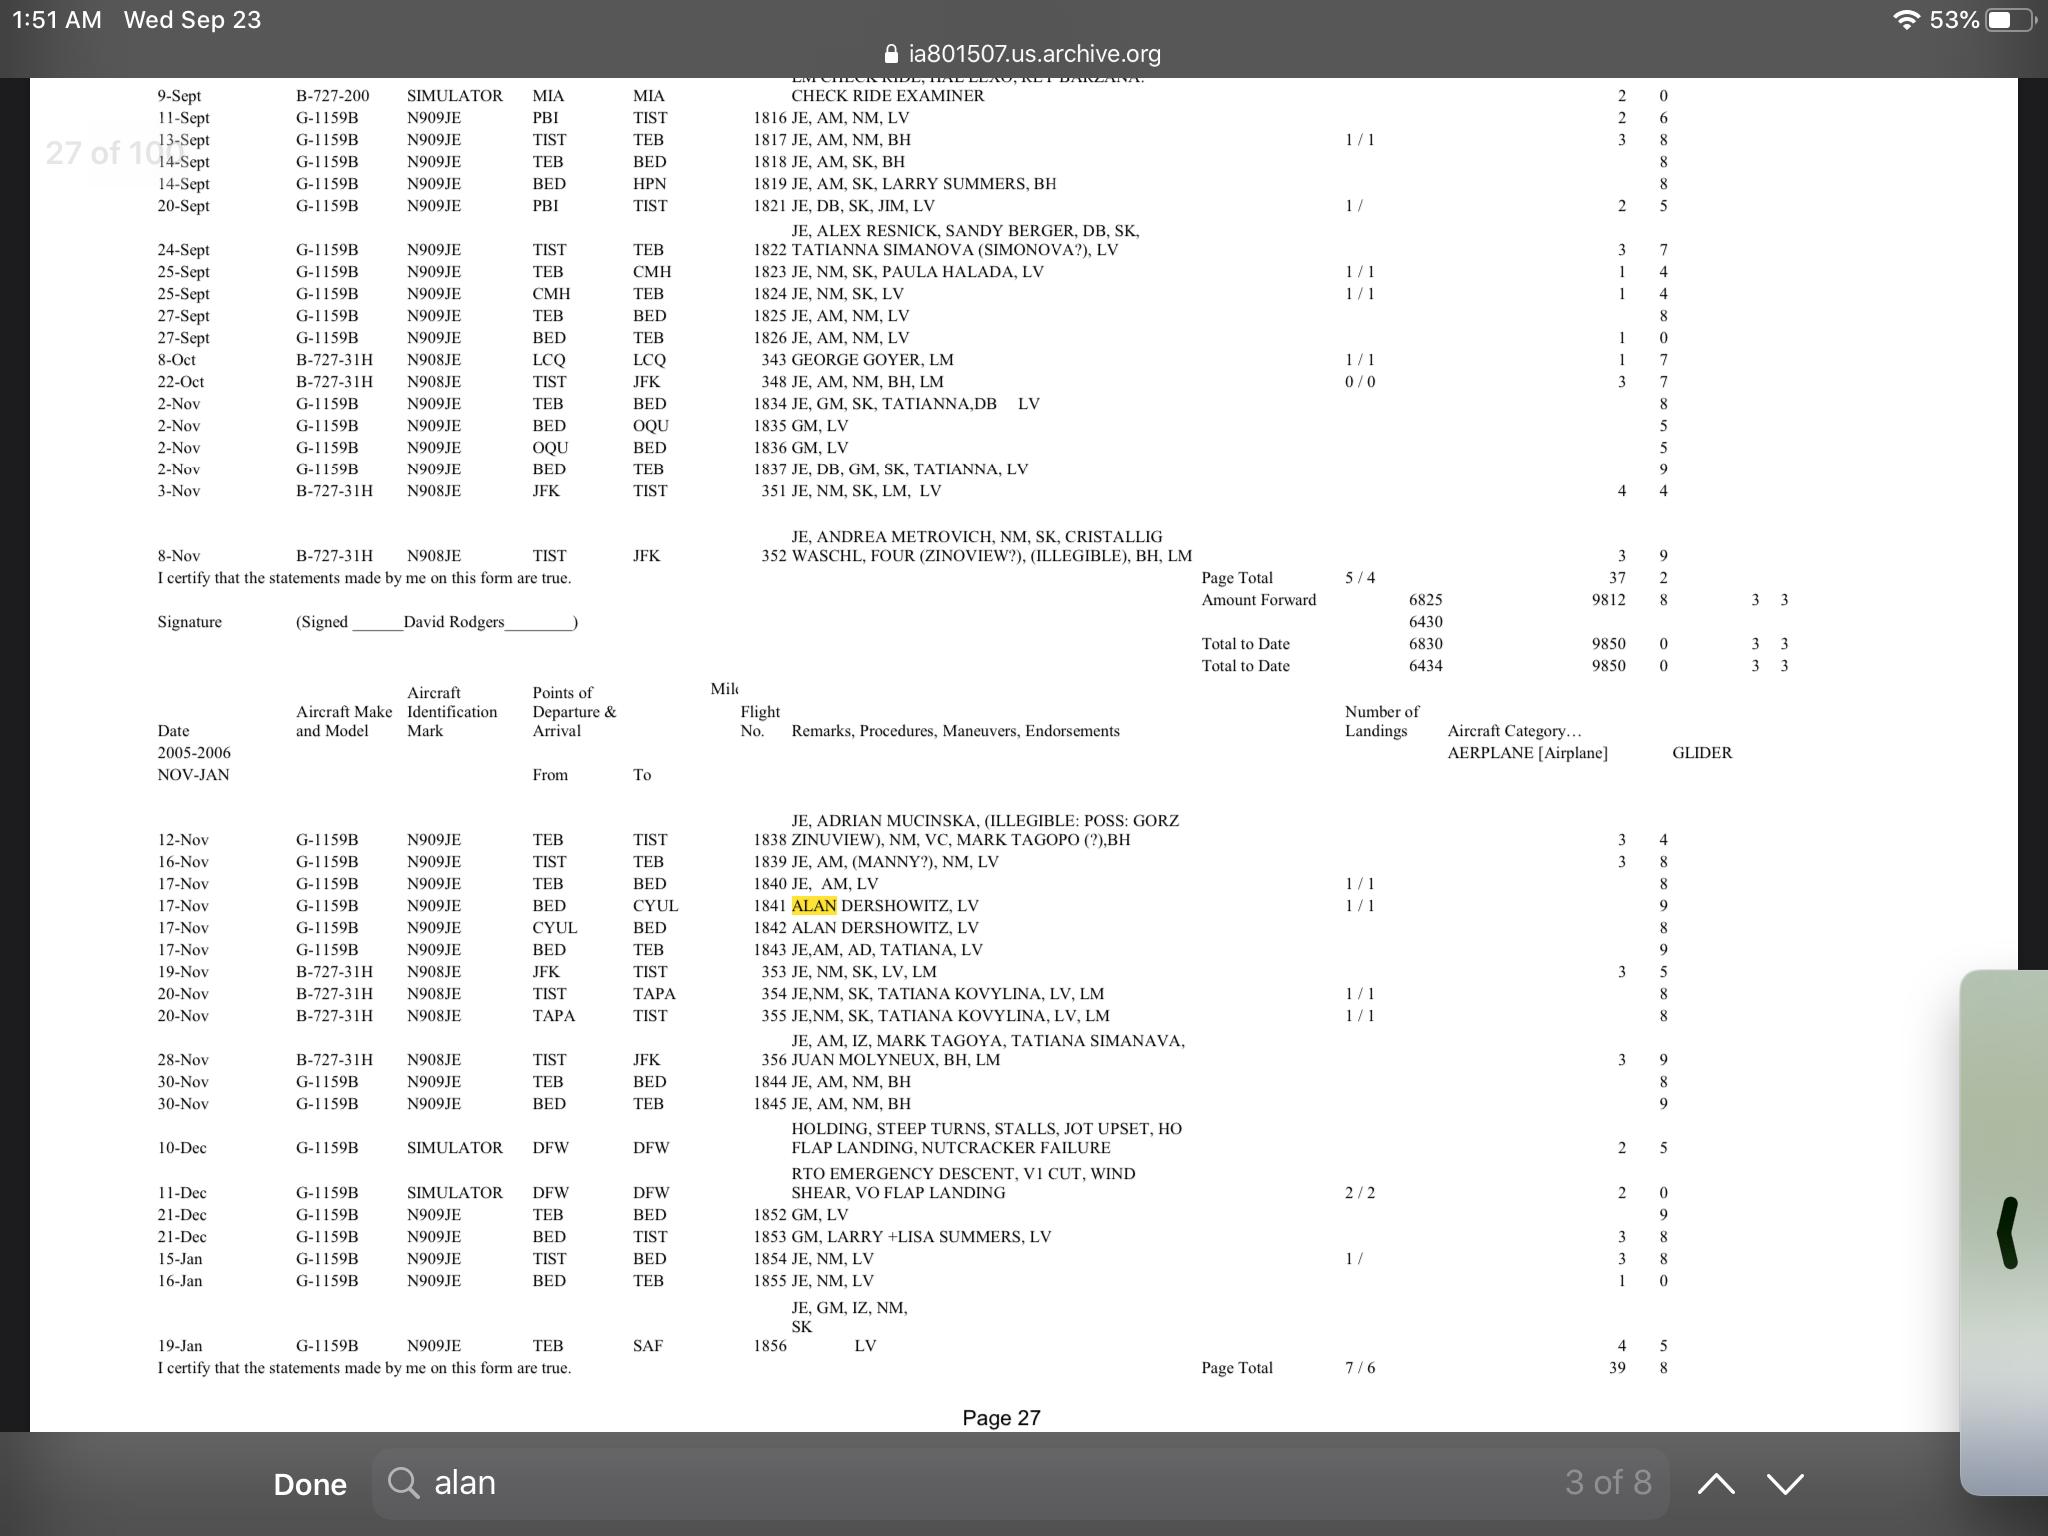Viewport: 2048px width, 1536px height.
Task: Tap the lock icon beside the URL
Action: point(893,52)
